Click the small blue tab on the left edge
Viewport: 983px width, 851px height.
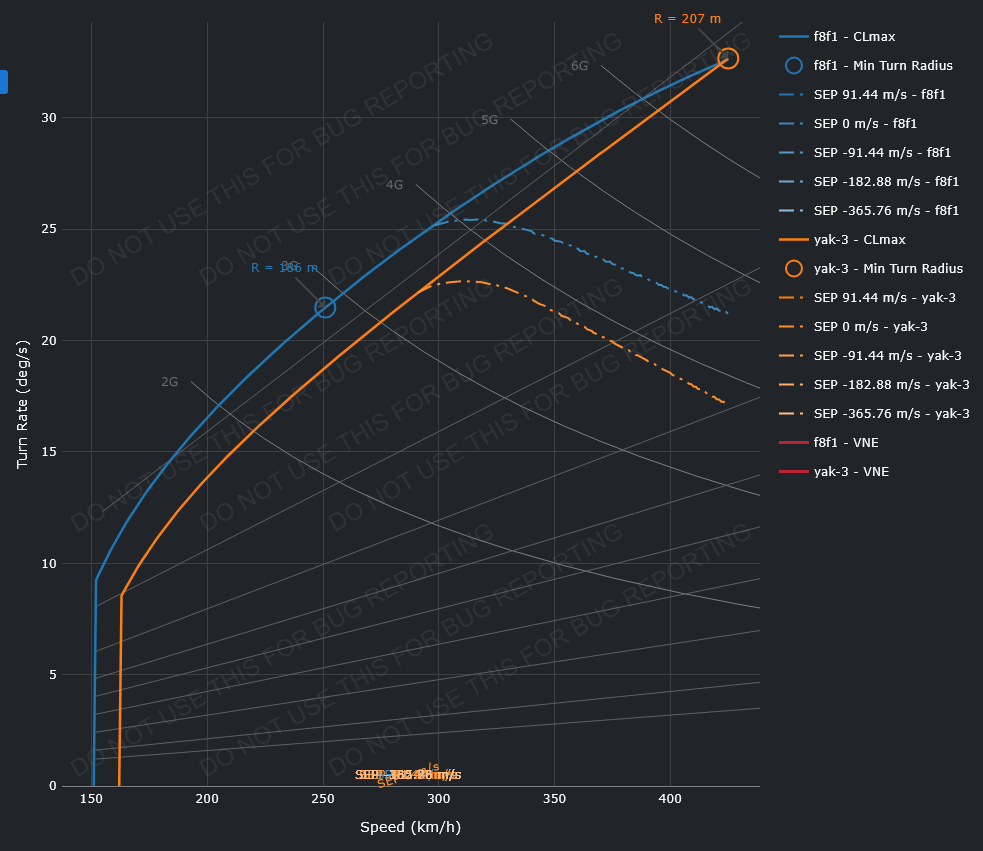tap(4, 82)
